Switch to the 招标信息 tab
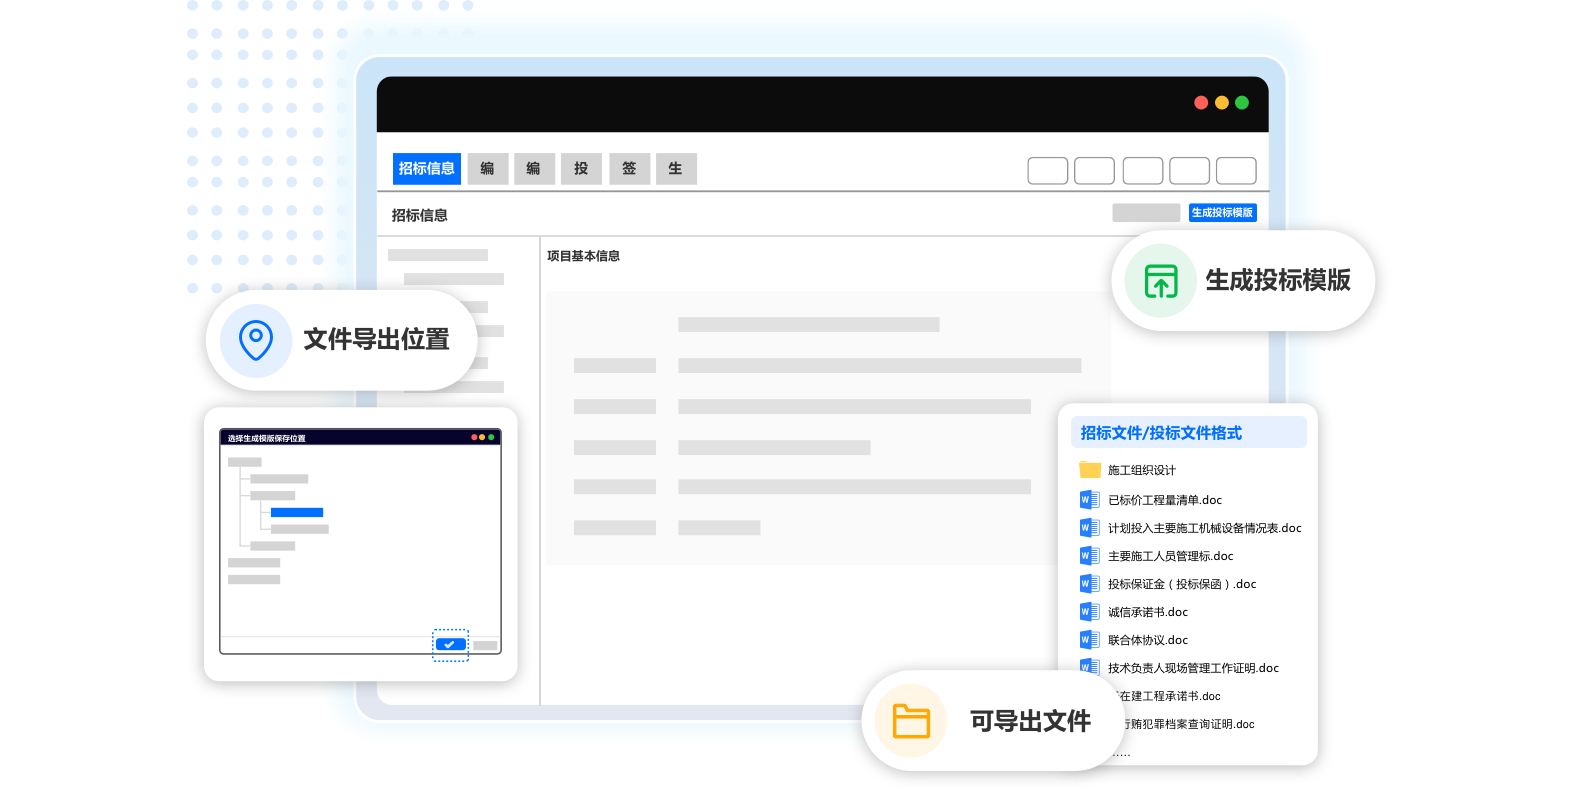This screenshot has height=790, width=1580. (x=426, y=169)
